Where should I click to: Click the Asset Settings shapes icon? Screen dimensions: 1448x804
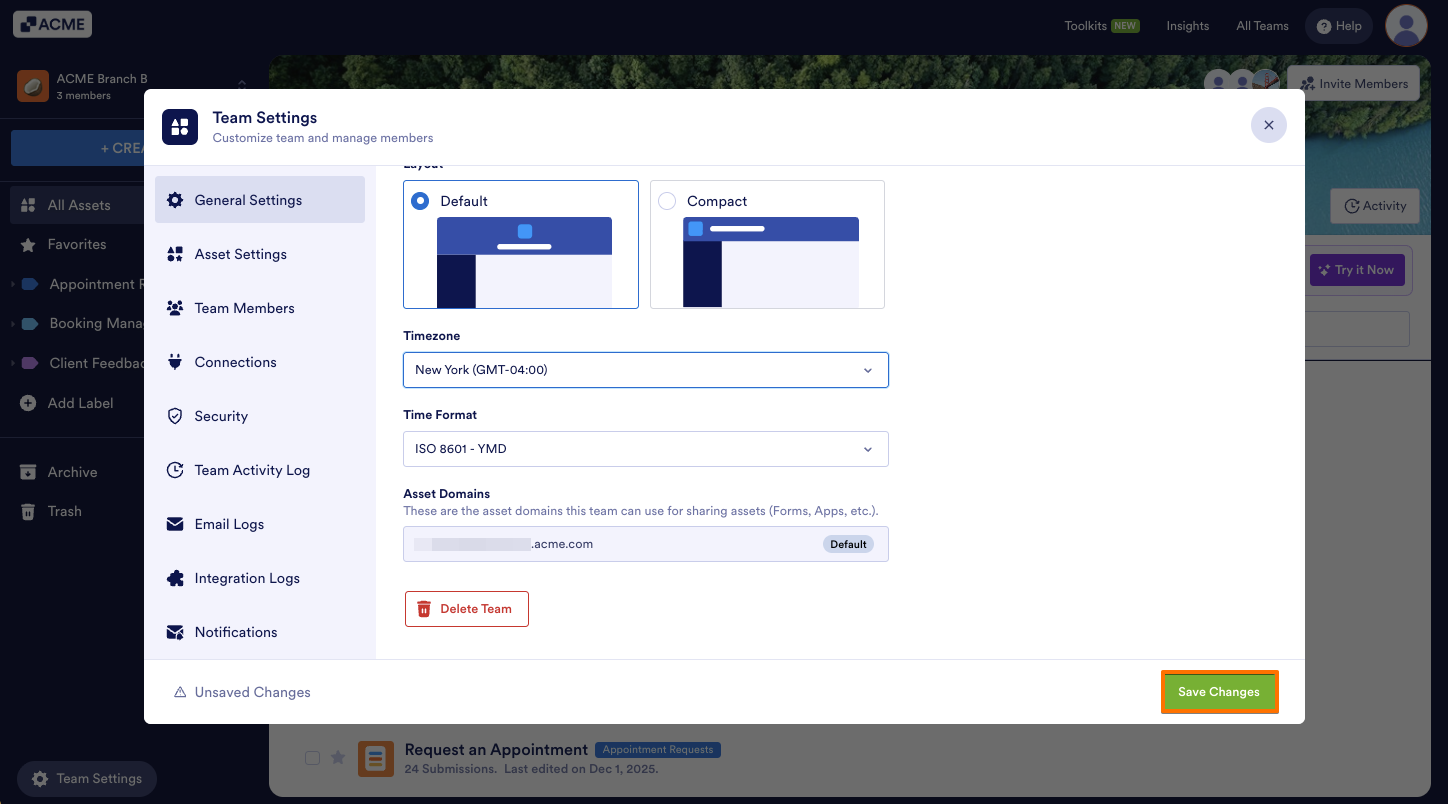[175, 254]
